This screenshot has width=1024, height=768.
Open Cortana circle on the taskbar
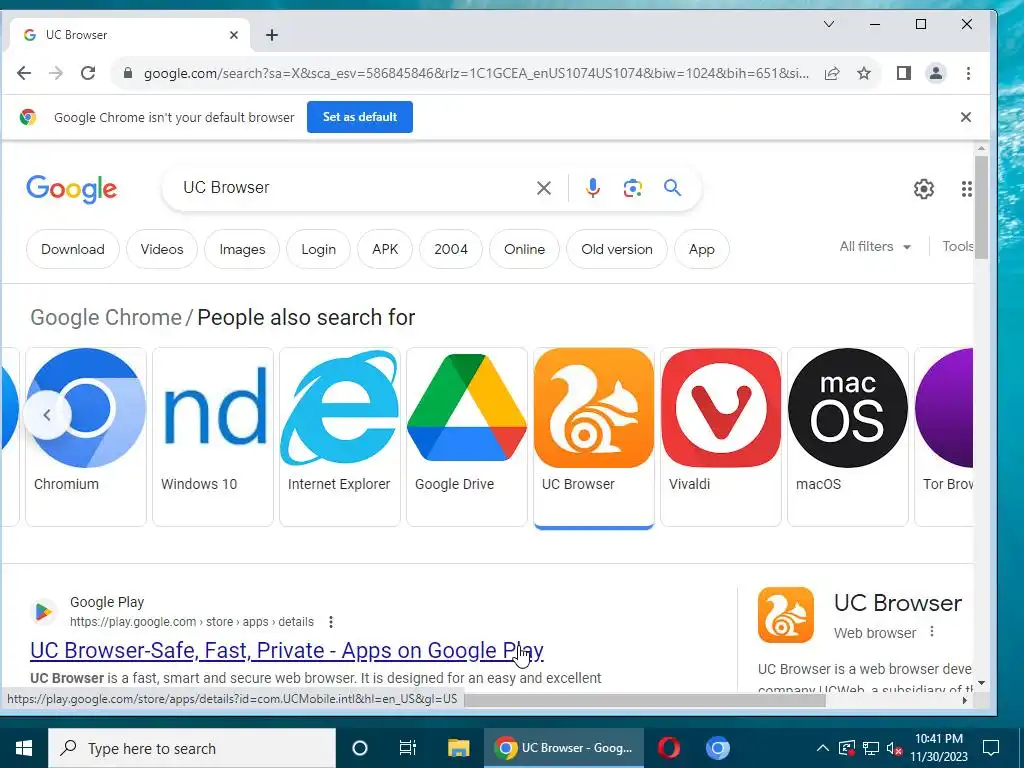(x=360, y=748)
